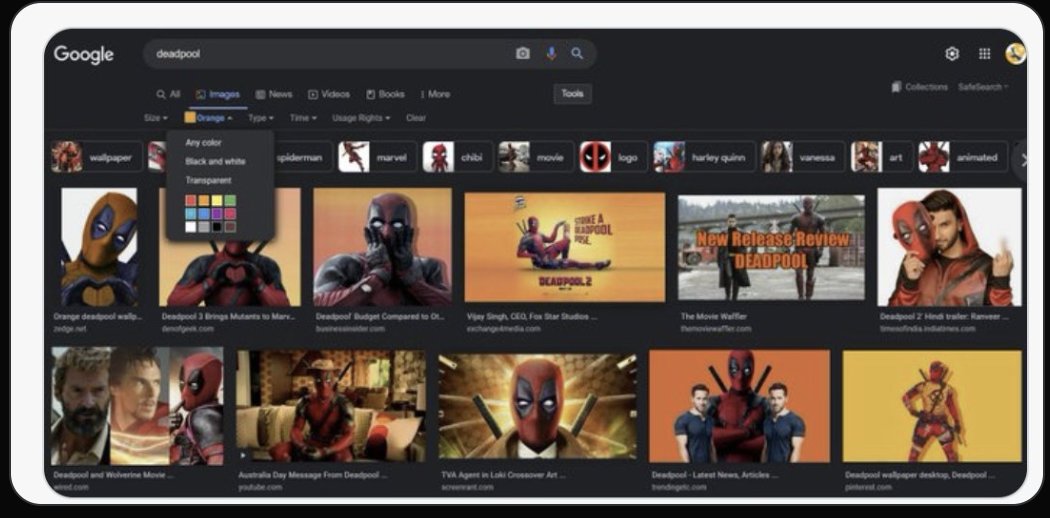Image resolution: width=1050 pixels, height=518 pixels.
Task: Select the art suggestion chip
Action: pos(881,157)
